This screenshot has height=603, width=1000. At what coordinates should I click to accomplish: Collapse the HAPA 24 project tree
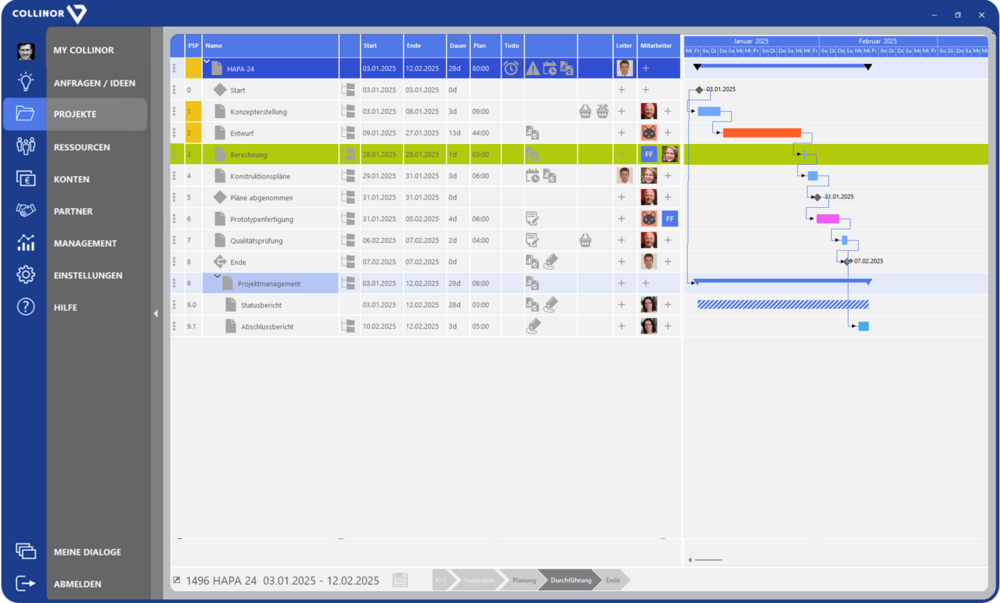pos(208,62)
